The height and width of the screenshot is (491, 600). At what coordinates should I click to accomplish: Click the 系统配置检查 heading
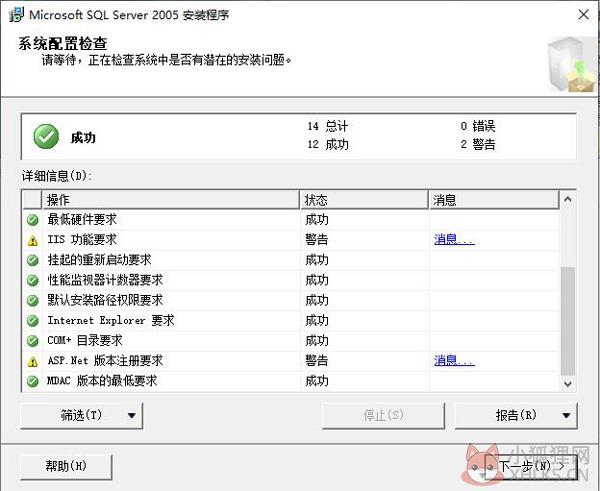point(63,44)
